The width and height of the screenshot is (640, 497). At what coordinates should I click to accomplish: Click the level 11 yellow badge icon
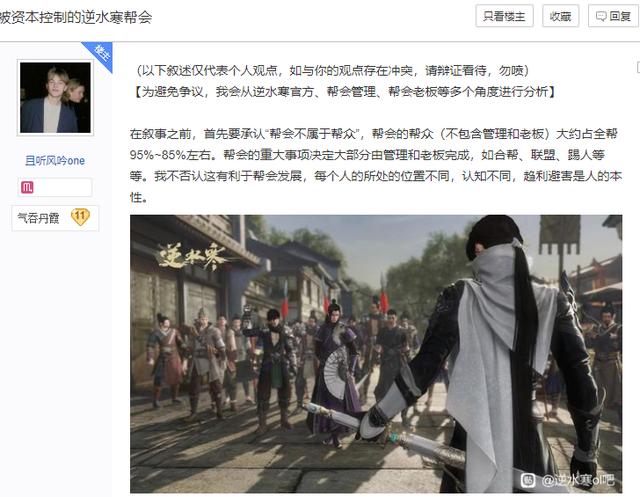(80, 217)
